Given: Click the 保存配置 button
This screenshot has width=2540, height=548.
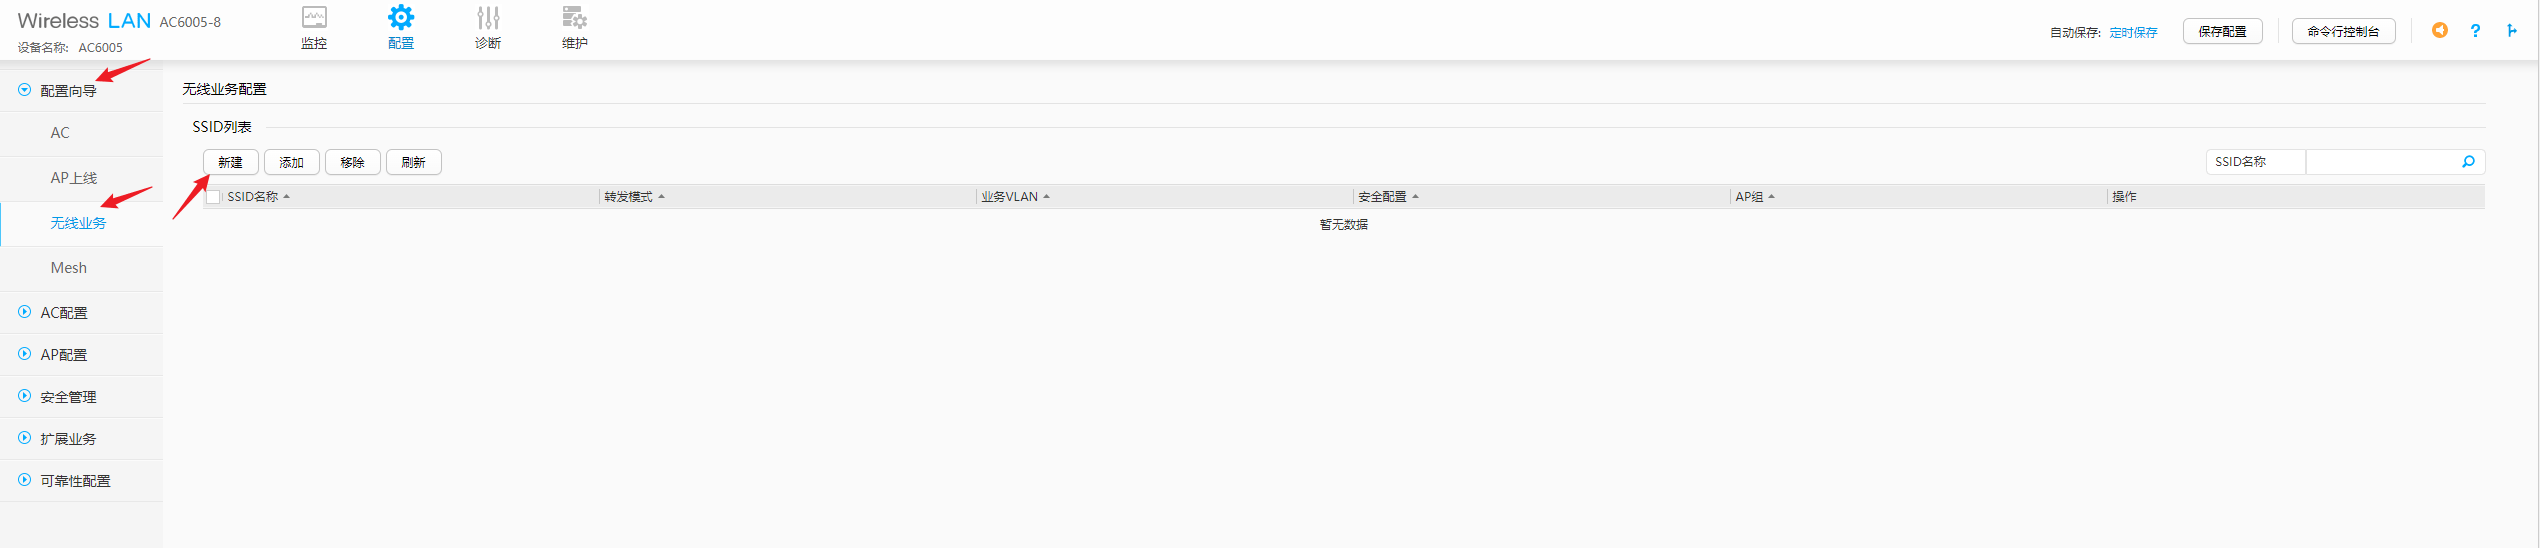Looking at the screenshot, I should point(2222,32).
